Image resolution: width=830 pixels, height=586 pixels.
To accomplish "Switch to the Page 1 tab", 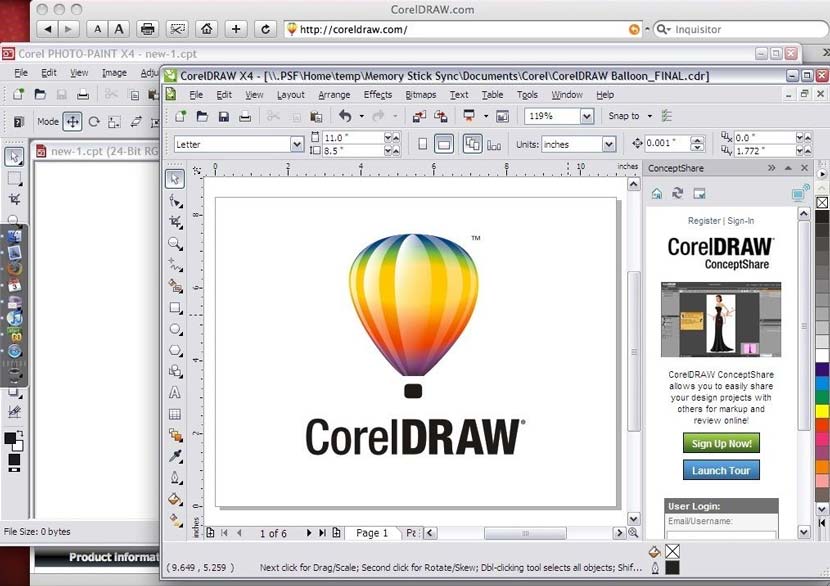I will (x=372, y=533).
